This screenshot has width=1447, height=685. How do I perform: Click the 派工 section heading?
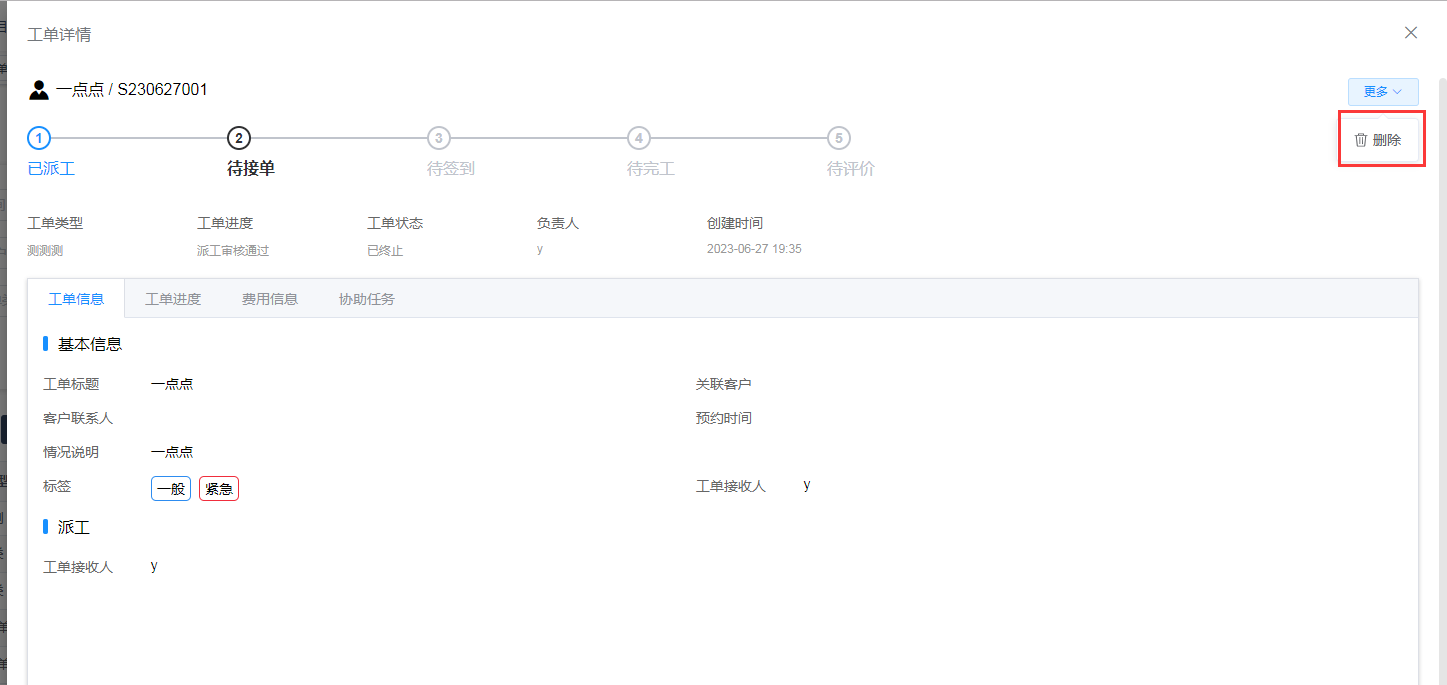[74, 527]
